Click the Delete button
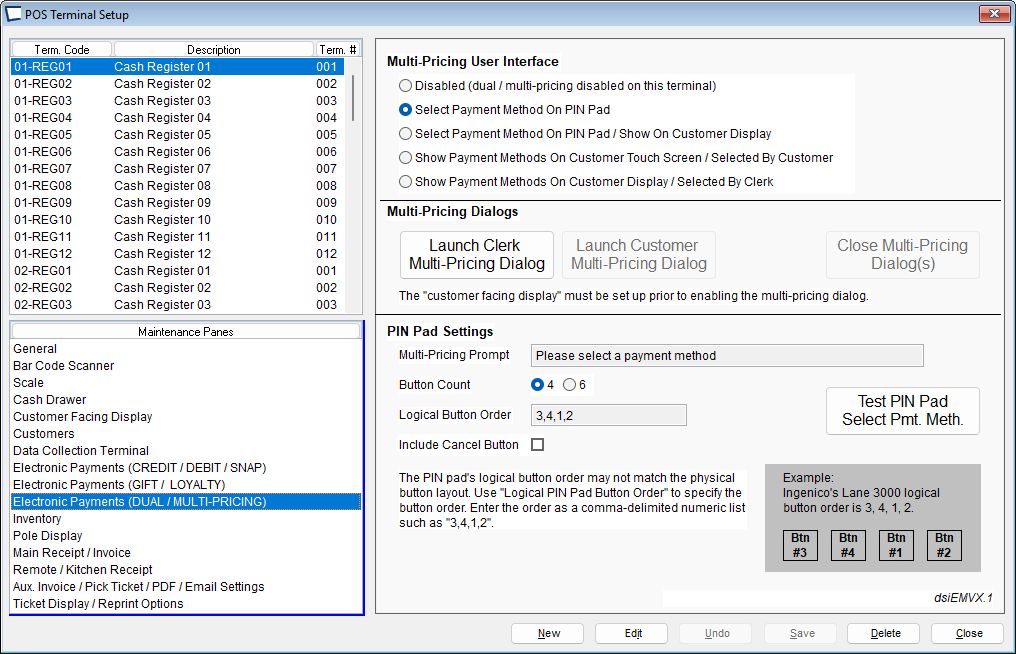 click(884, 633)
